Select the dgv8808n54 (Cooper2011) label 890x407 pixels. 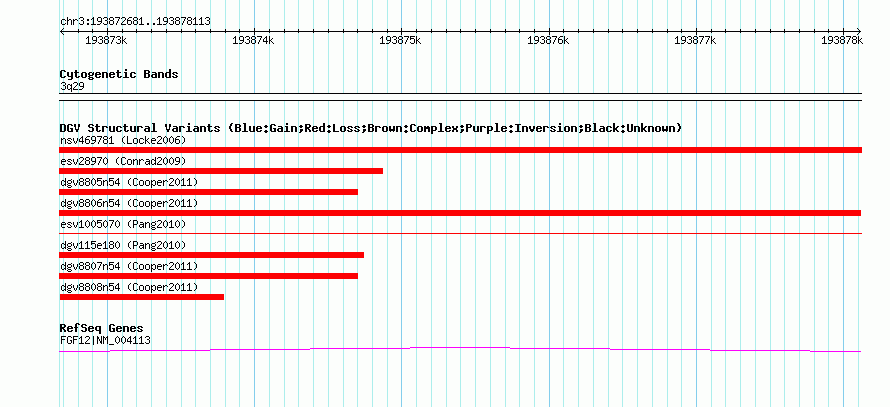[x=129, y=287]
